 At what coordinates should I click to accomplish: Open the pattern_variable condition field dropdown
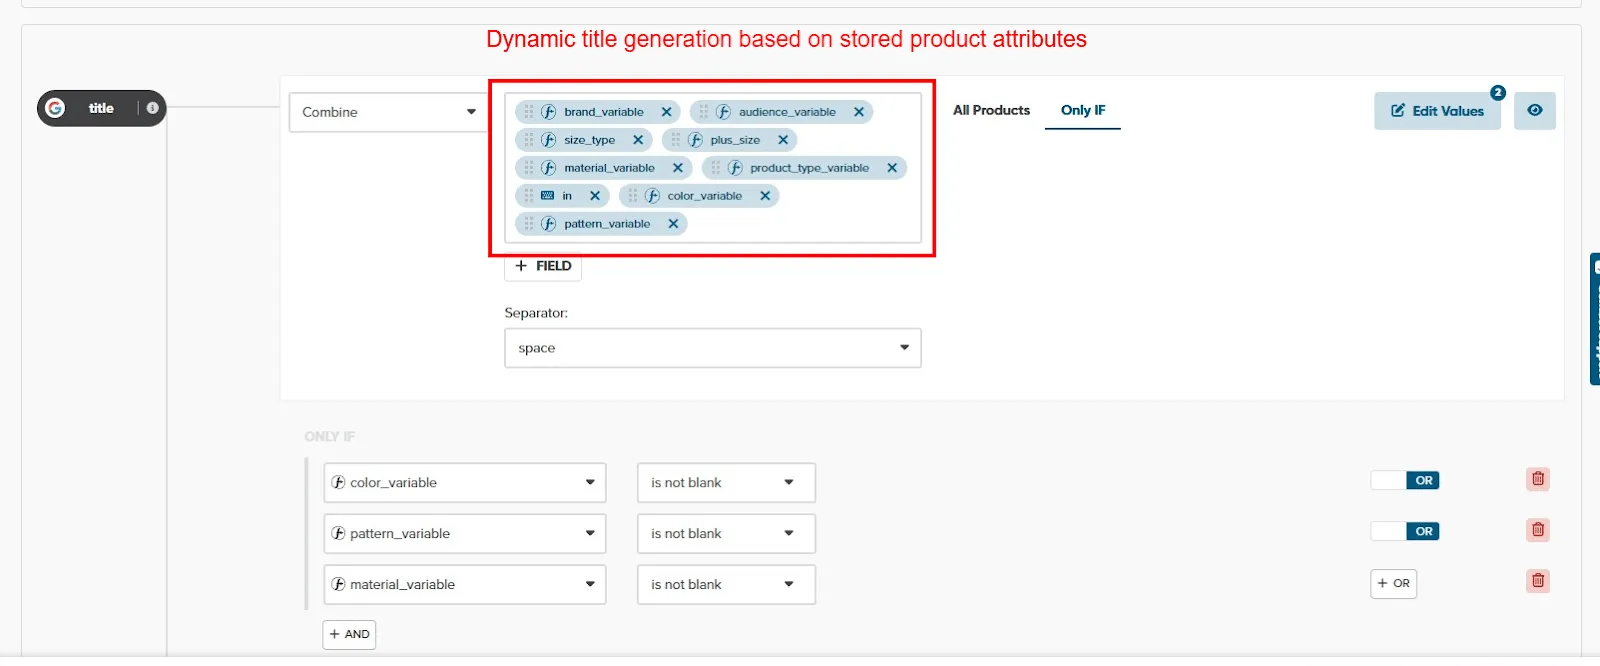point(465,534)
